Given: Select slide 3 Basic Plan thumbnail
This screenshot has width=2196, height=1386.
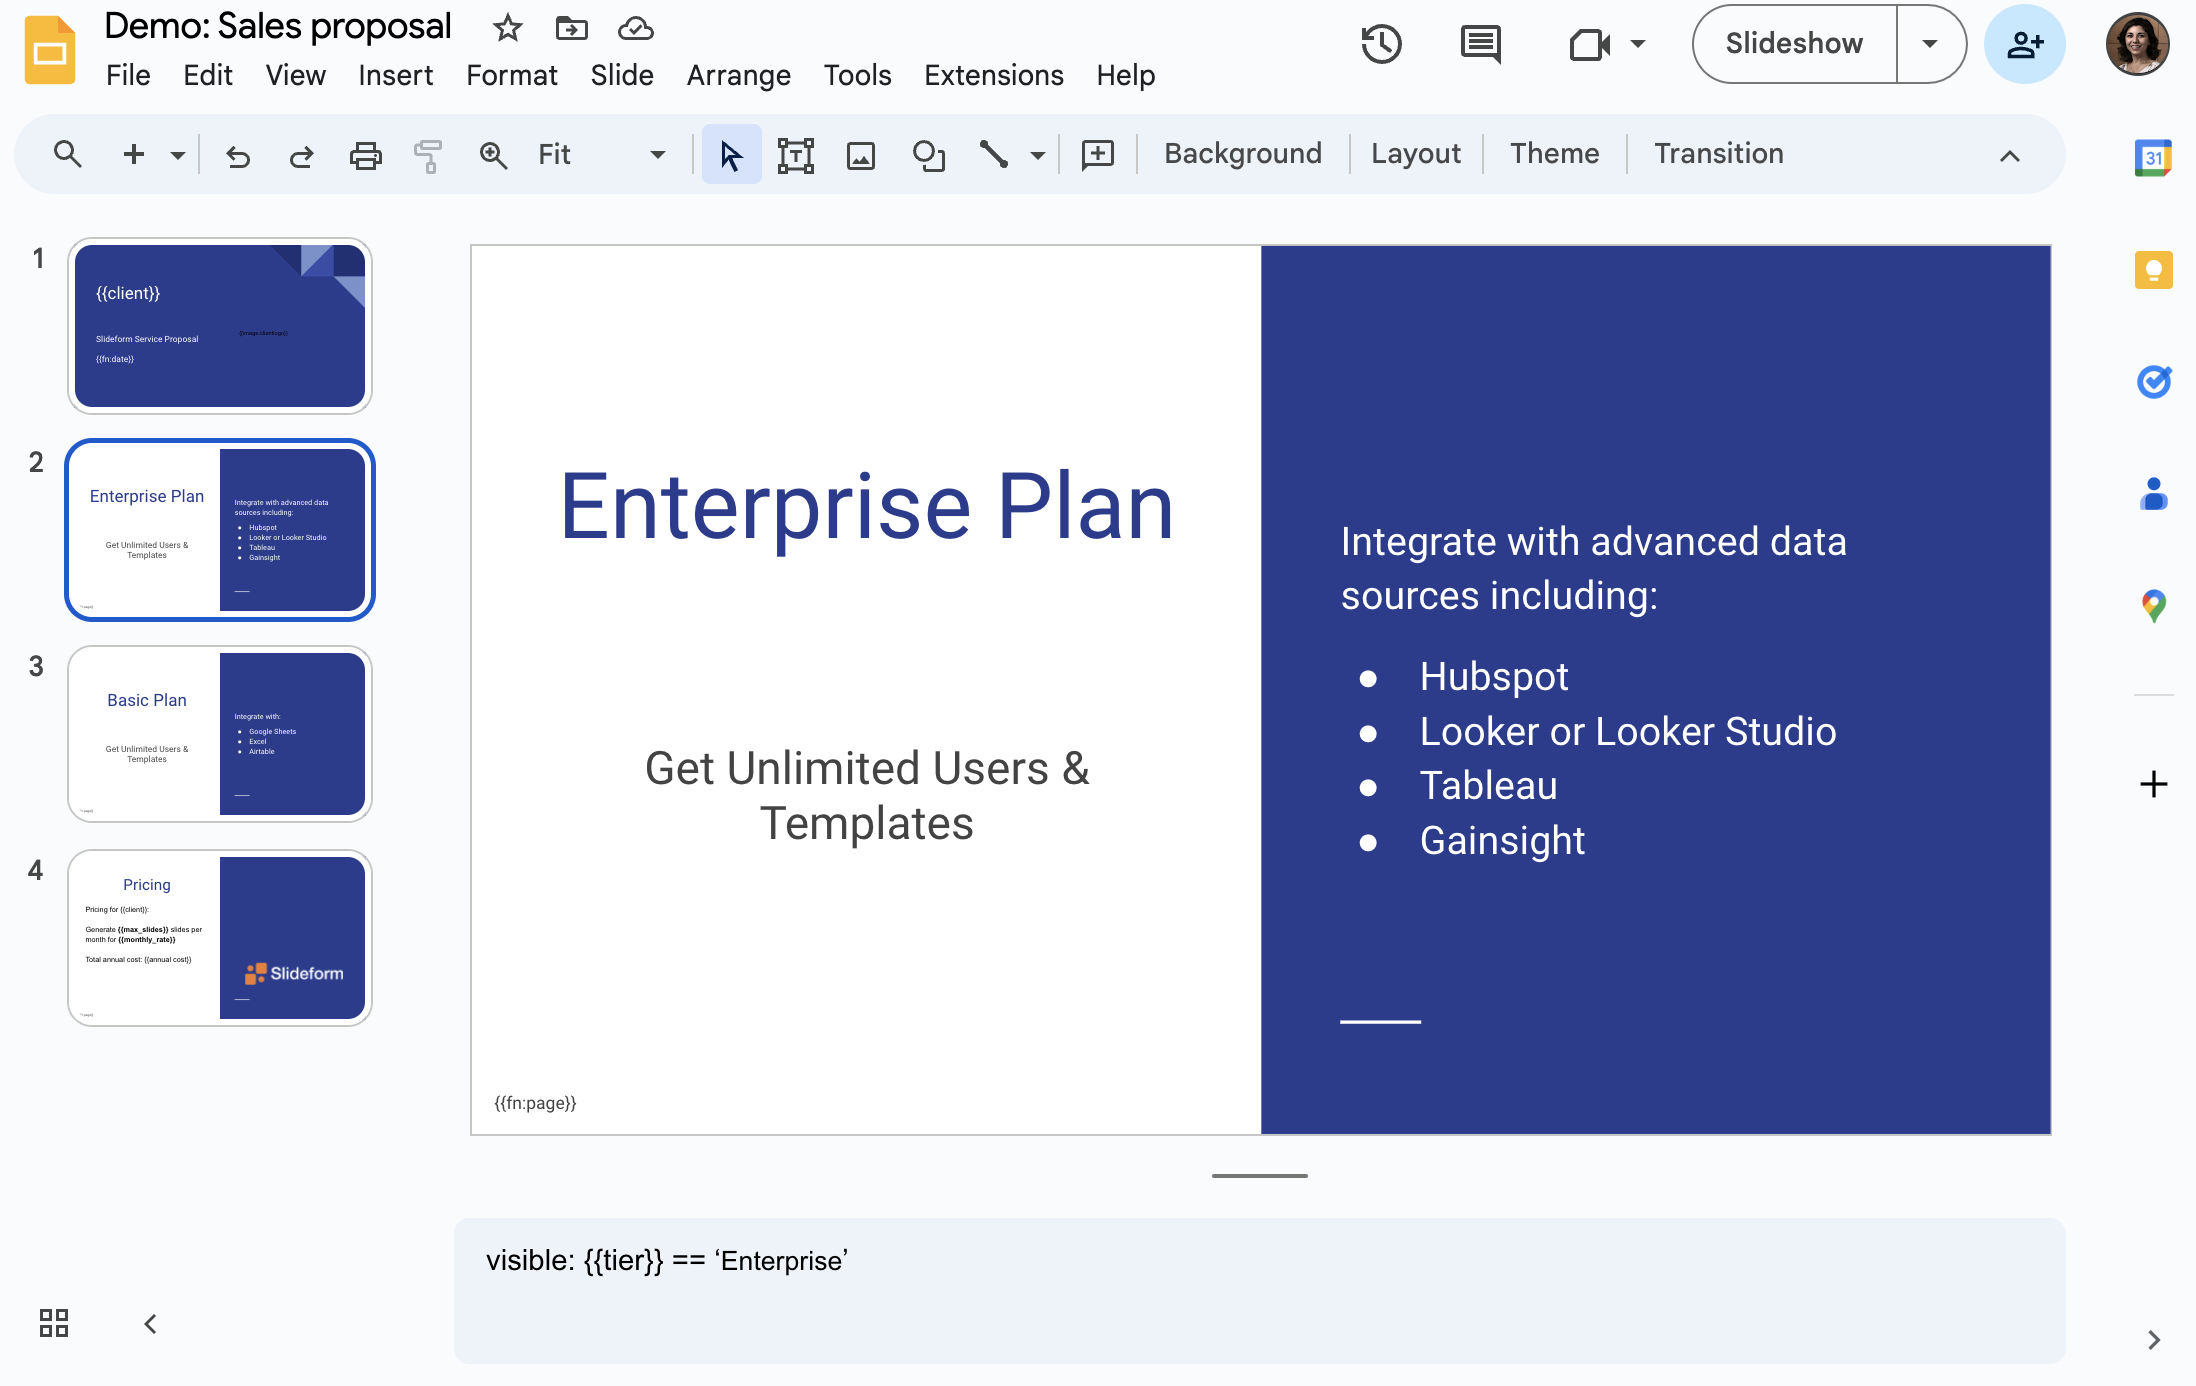Looking at the screenshot, I should [x=220, y=734].
